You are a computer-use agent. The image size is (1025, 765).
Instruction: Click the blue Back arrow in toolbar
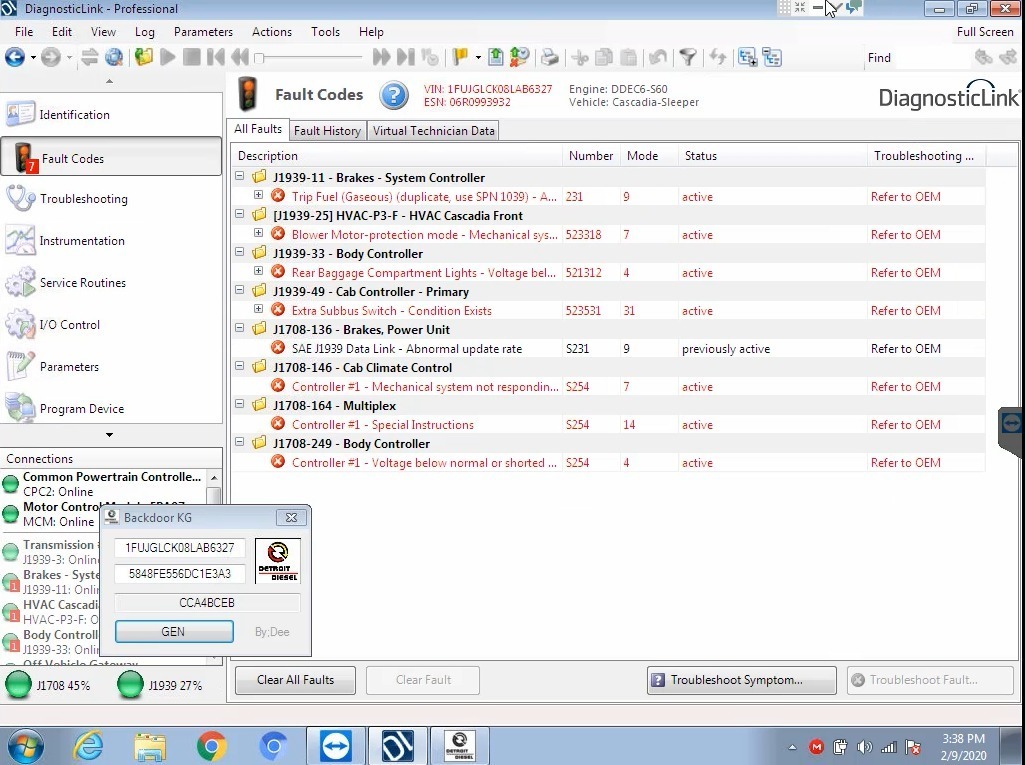[14, 58]
